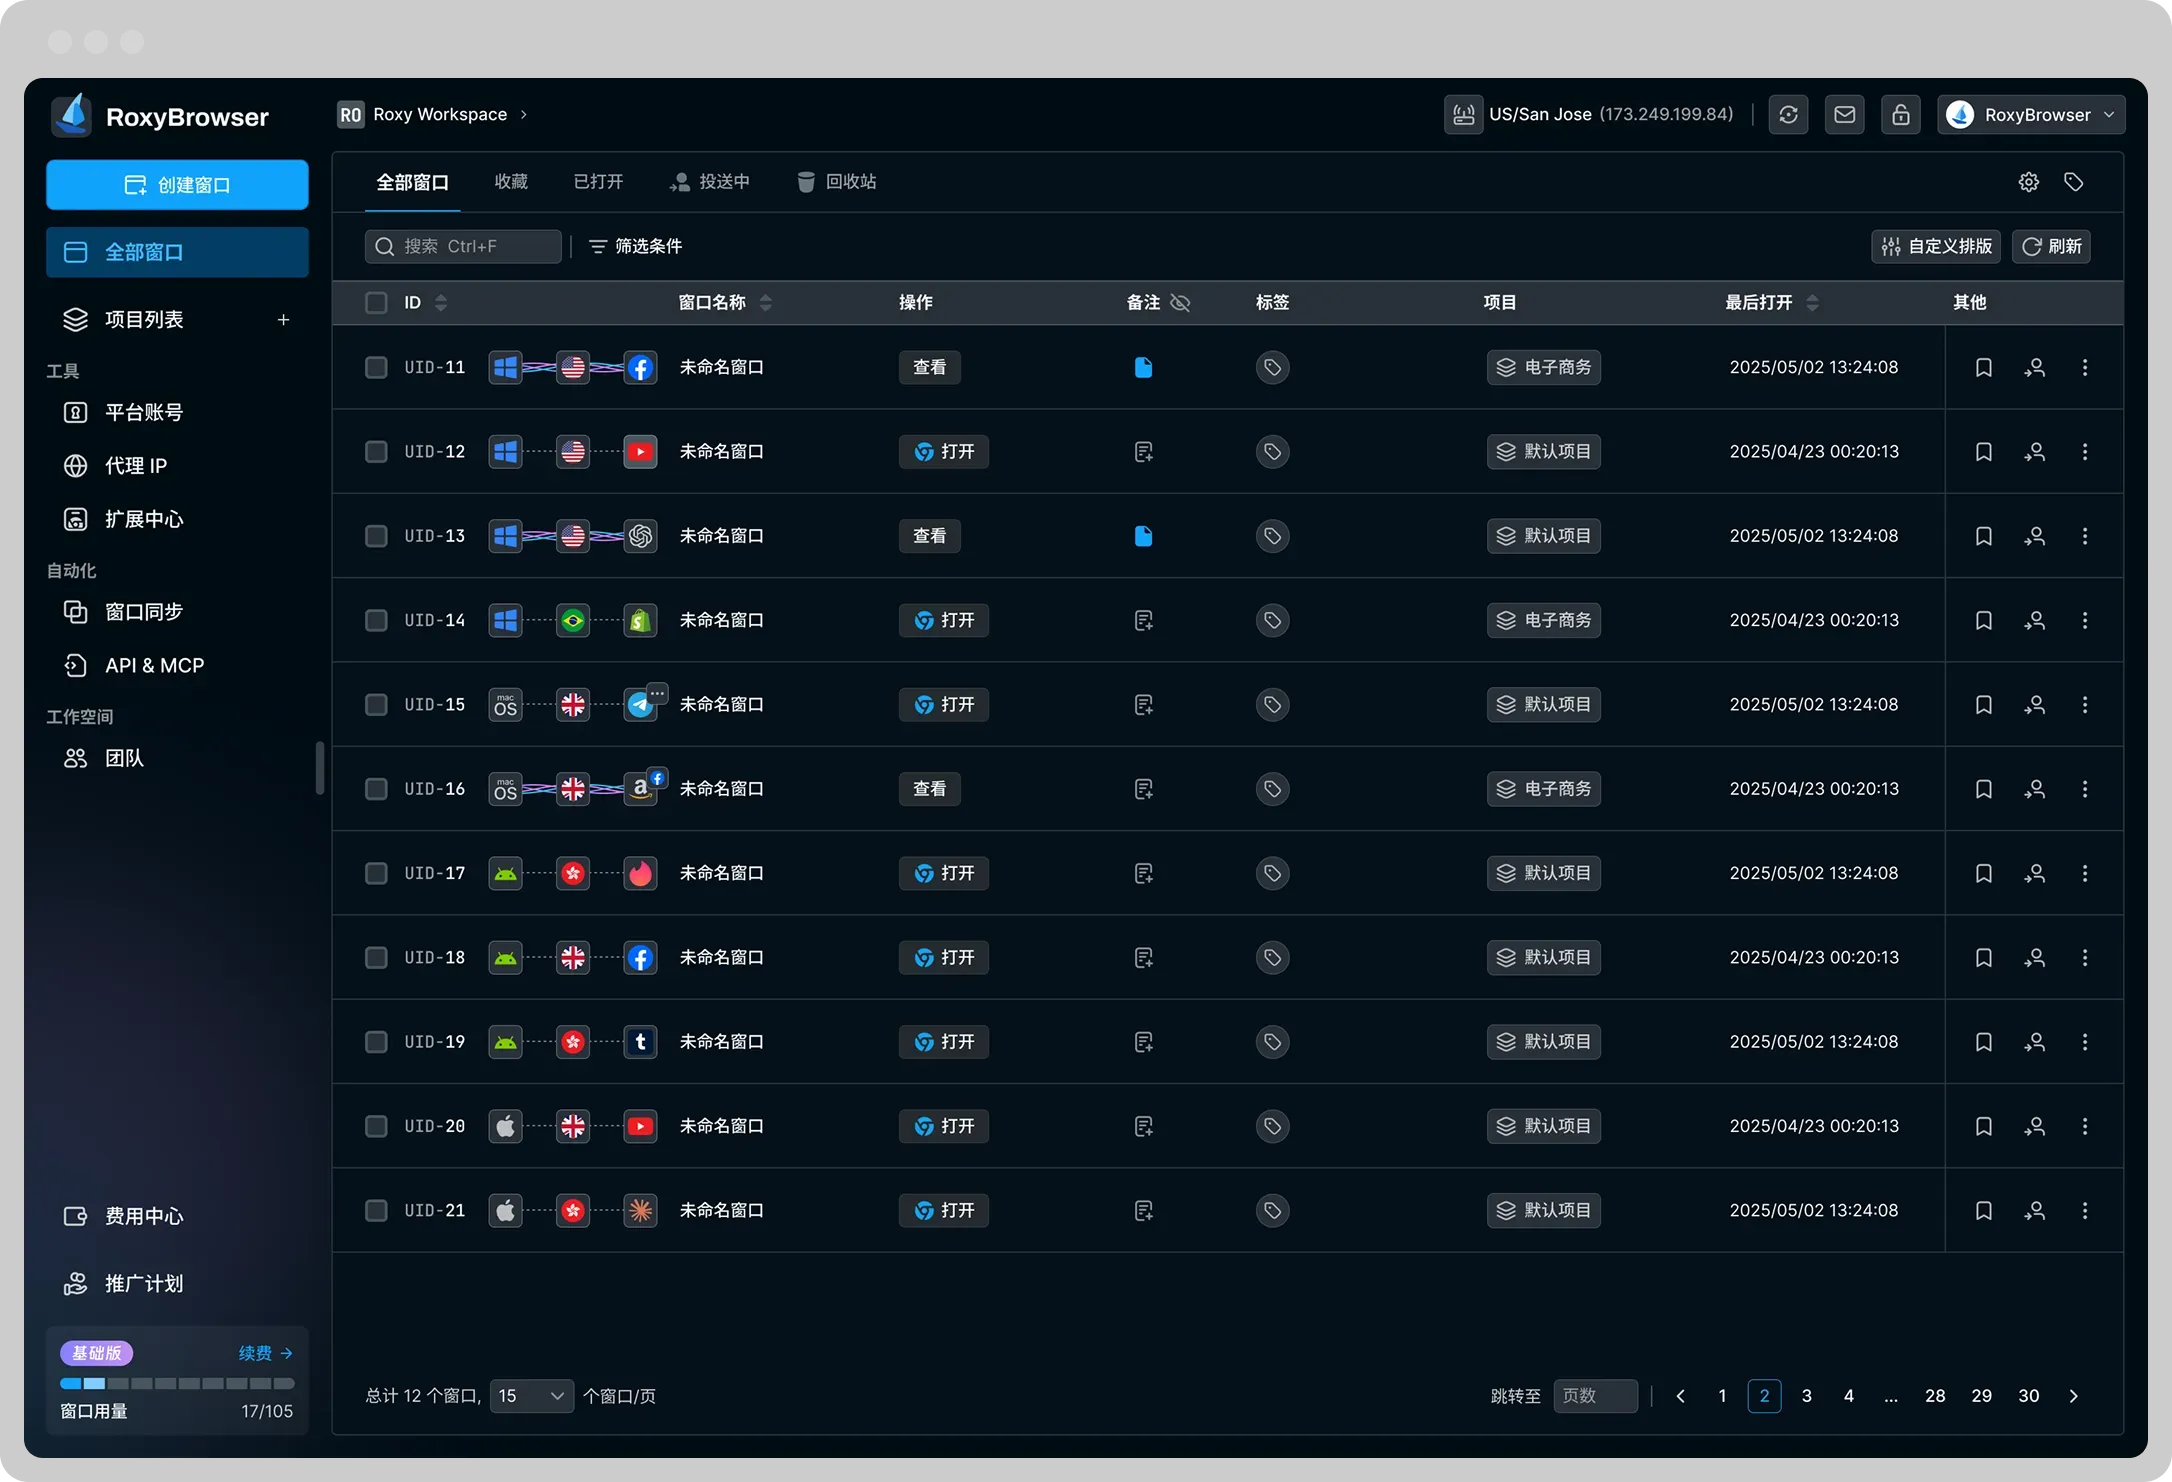Screen dimensions: 2172x1482
Task: Click the 创建窗口 button
Action: coord(177,185)
